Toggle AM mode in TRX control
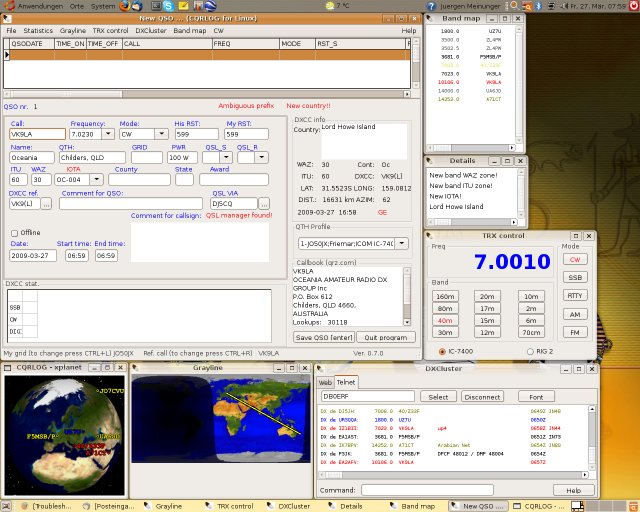Image resolution: width=640 pixels, height=512 pixels. [x=575, y=314]
